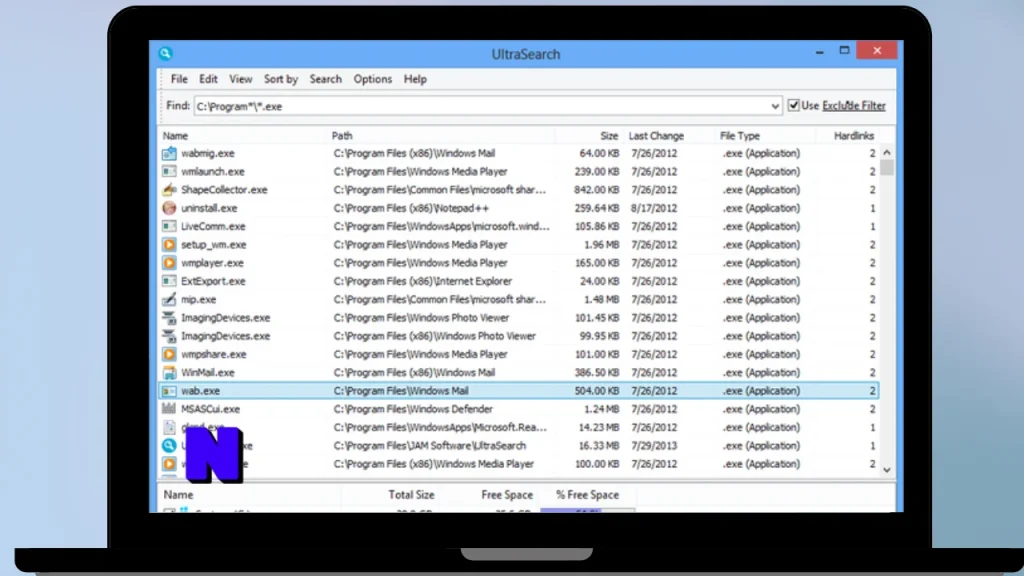Click the Total Size drive column header
This screenshot has height=576, width=1024.
pos(411,495)
